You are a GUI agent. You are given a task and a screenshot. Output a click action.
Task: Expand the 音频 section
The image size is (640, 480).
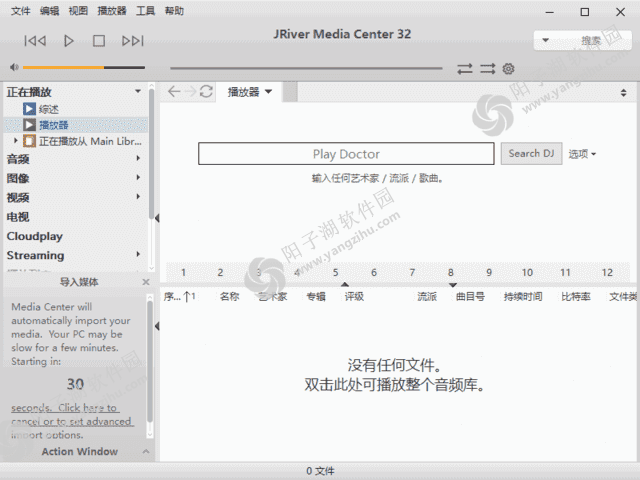138,158
